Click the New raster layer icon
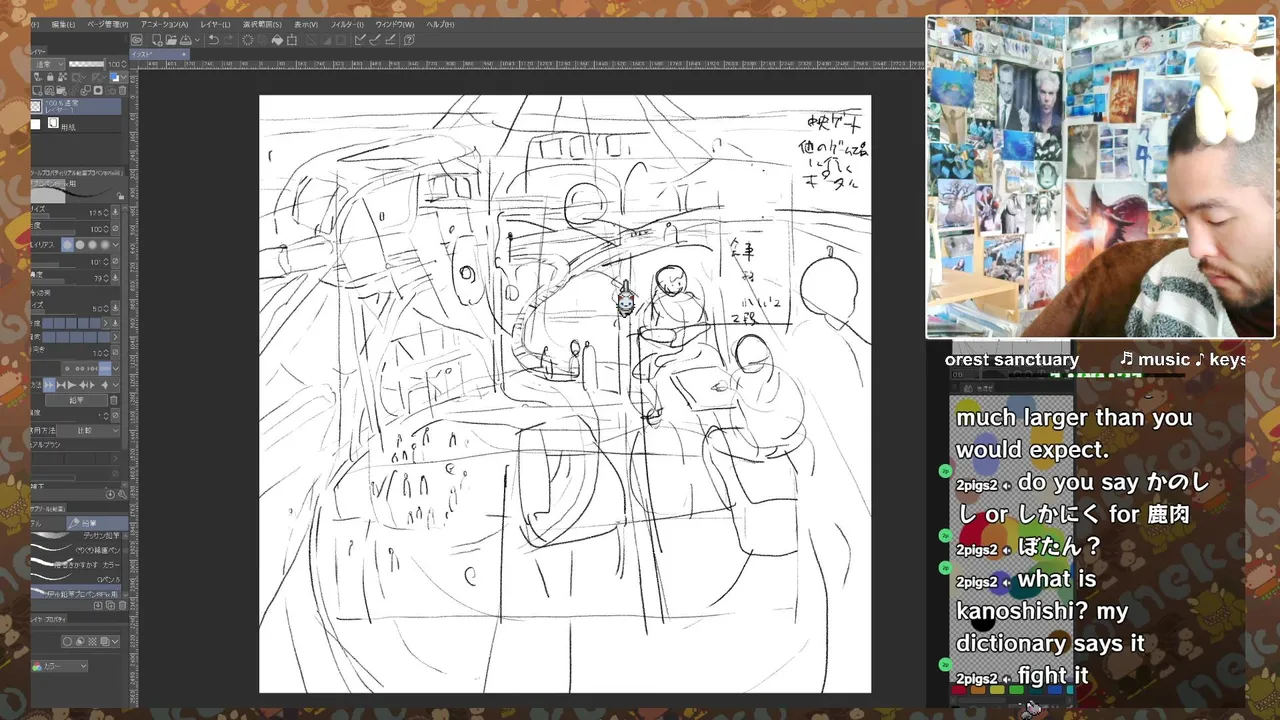The image size is (1280, 720). tap(37, 90)
